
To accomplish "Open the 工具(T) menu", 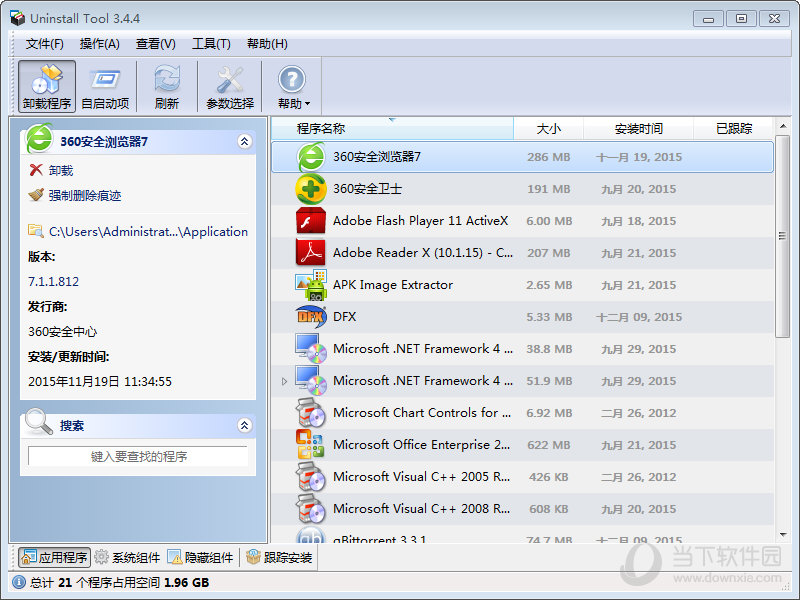I will tap(211, 44).
